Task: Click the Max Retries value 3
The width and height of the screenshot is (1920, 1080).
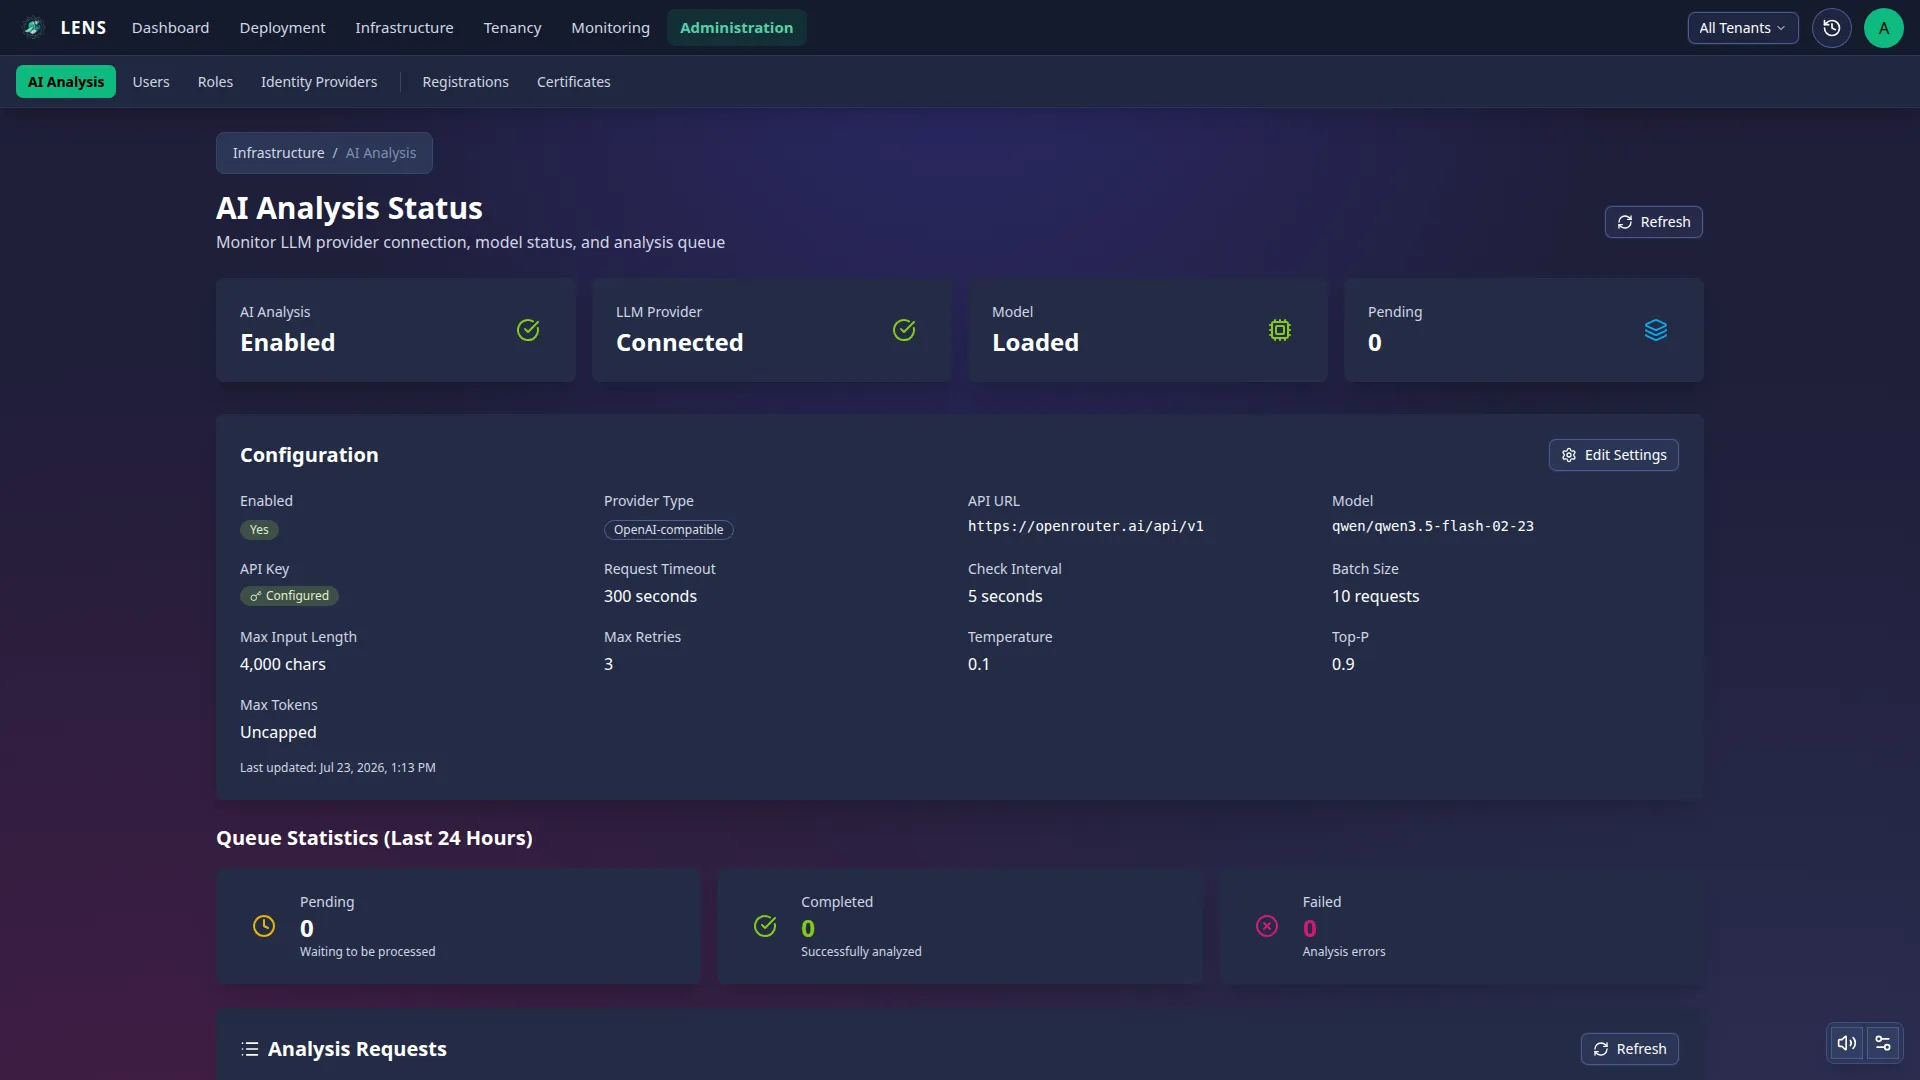Action: [608, 664]
